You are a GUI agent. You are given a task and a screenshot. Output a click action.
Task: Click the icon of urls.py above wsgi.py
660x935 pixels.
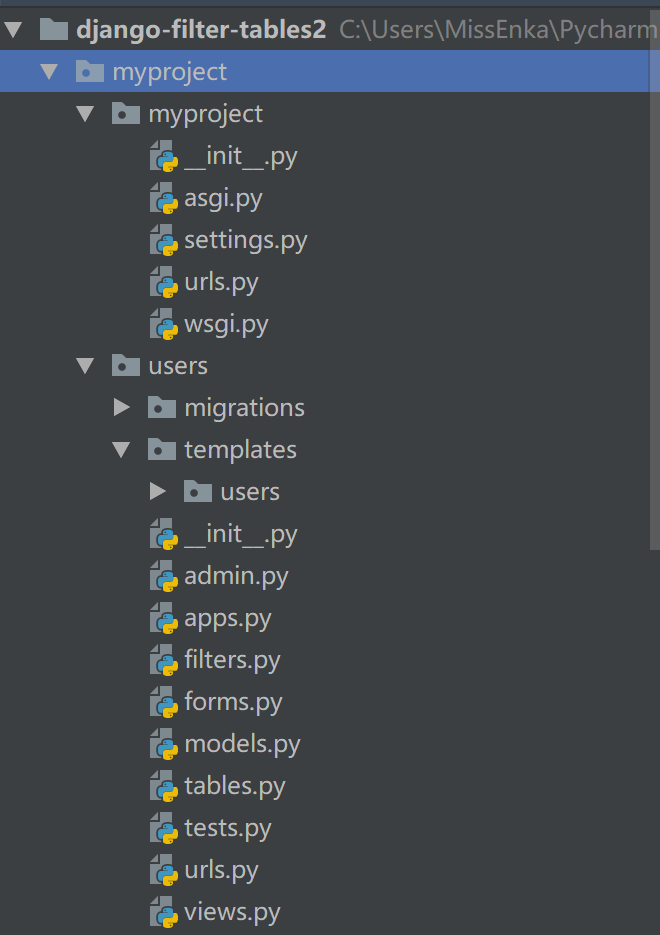click(x=164, y=282)
